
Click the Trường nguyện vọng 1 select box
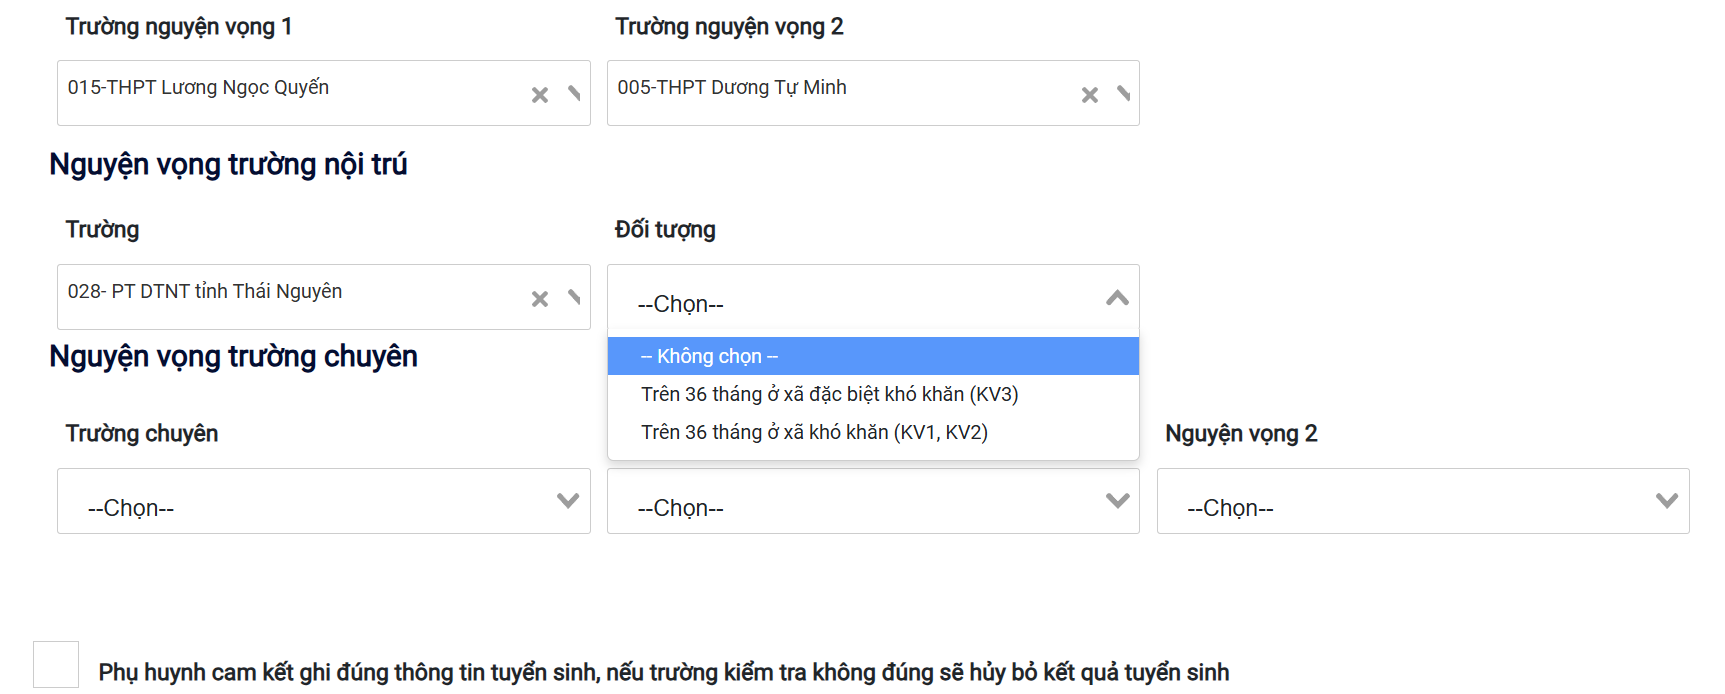[x=290, y=93]
